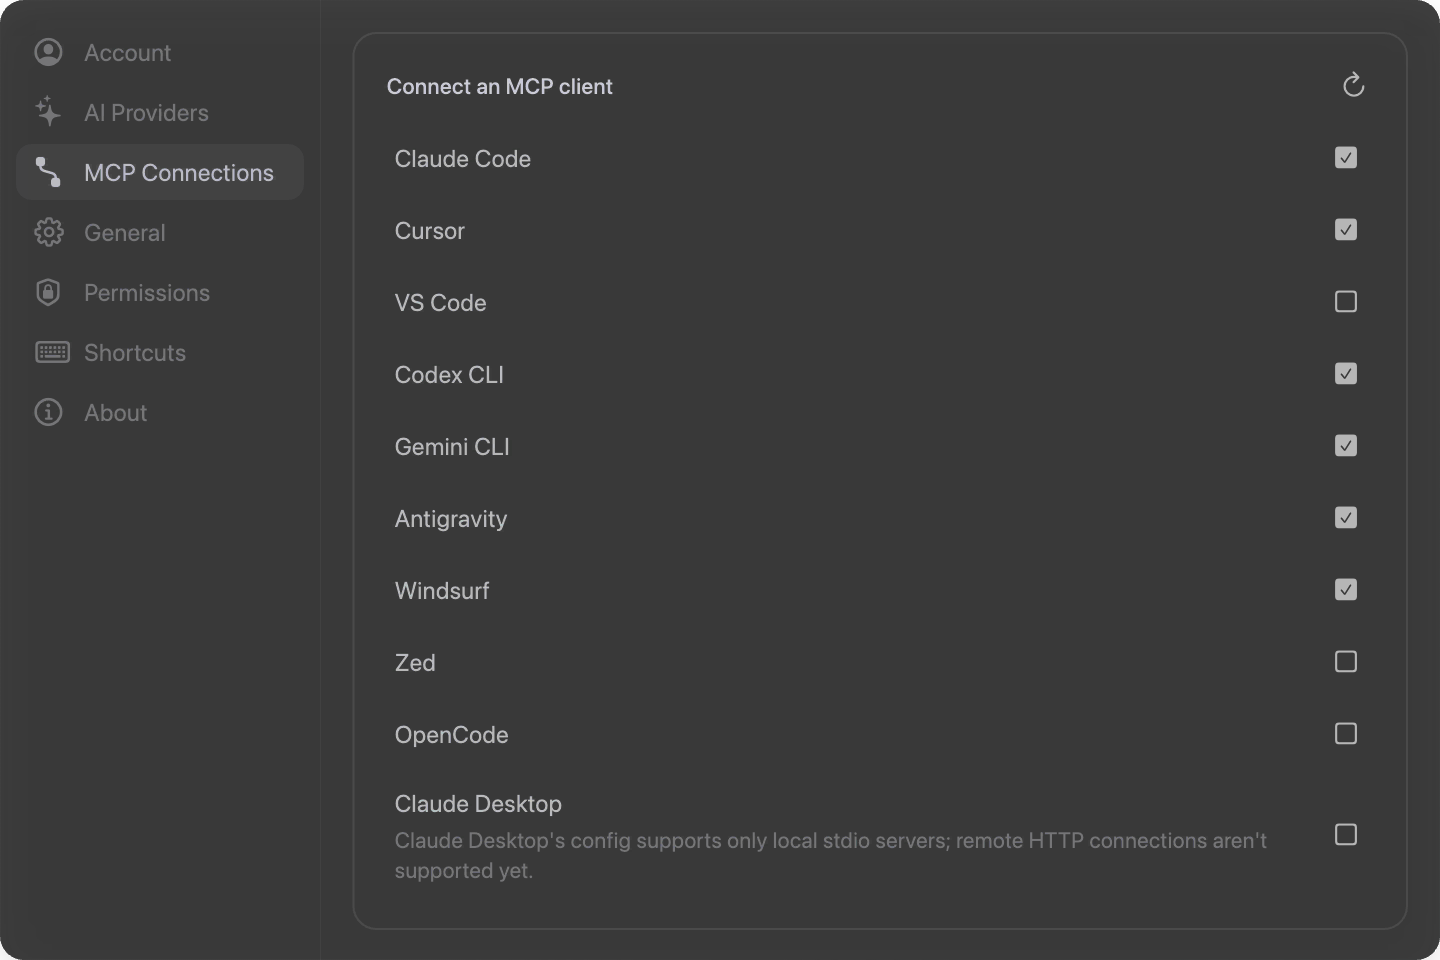The image size is (1440, 960).
Task: Click the "Claude Code" client label
Action: coord(463,159)
